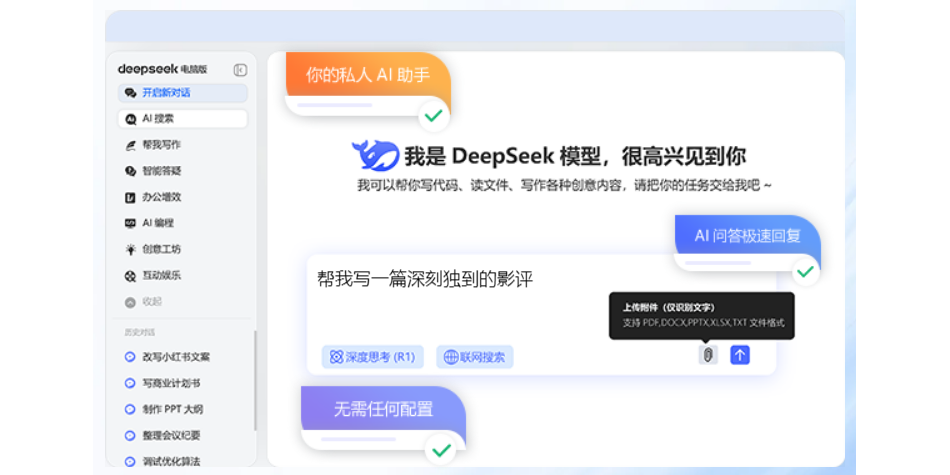The width and height of the screenshot is (950, 475).
Task: Click chat icon next to 改写小红书文案
Action: [x=130, y=357]
